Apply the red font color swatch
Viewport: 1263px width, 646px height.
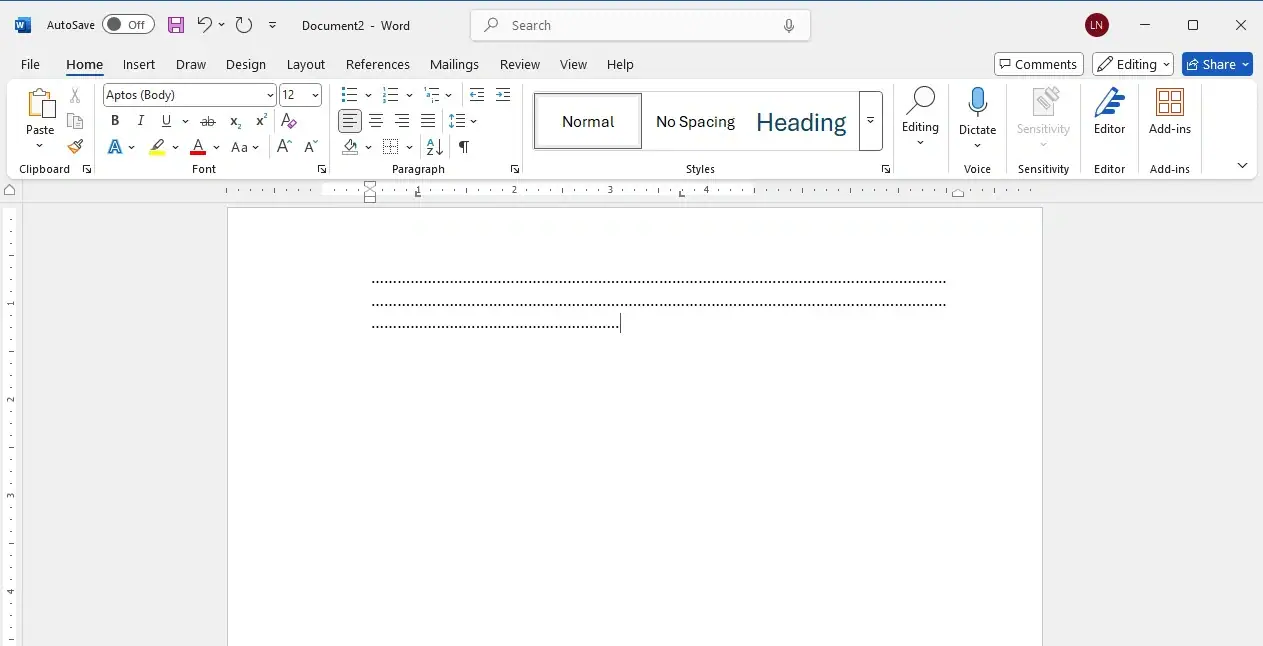point(198,147)
